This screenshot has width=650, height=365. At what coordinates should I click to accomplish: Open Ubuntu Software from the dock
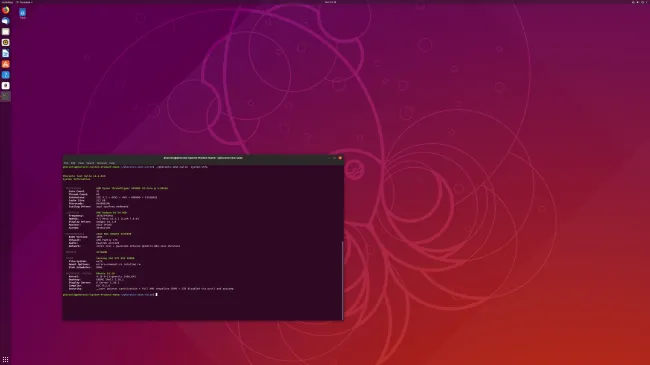point(5,64)
